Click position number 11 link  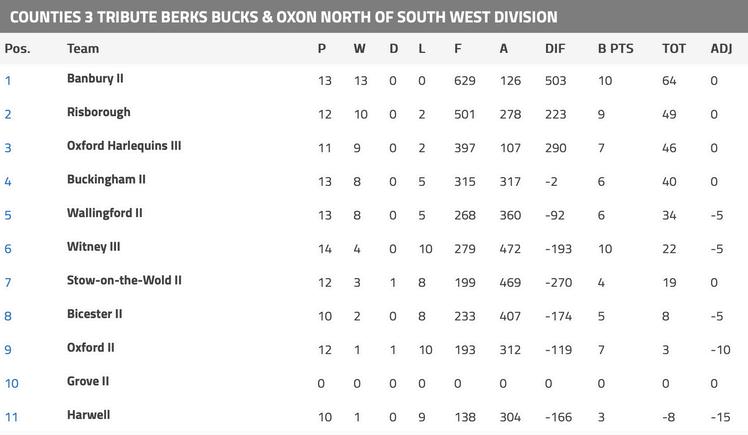[x=11, y=417]
